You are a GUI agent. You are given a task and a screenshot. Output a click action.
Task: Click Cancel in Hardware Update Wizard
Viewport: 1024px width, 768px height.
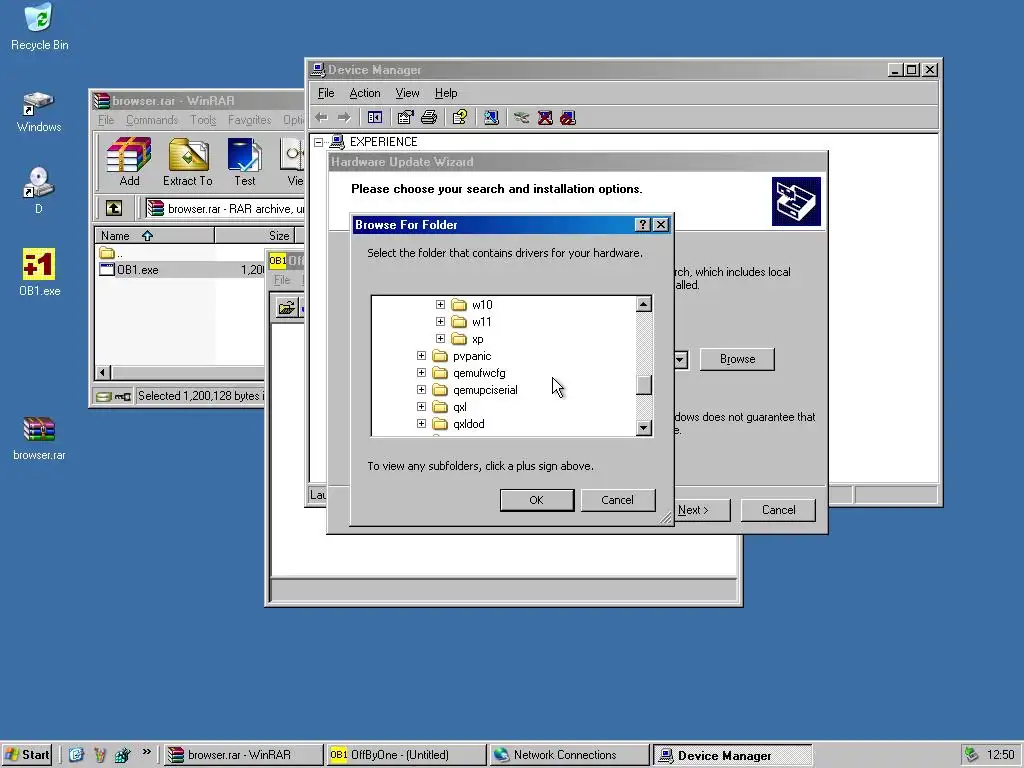click(778, 510)
